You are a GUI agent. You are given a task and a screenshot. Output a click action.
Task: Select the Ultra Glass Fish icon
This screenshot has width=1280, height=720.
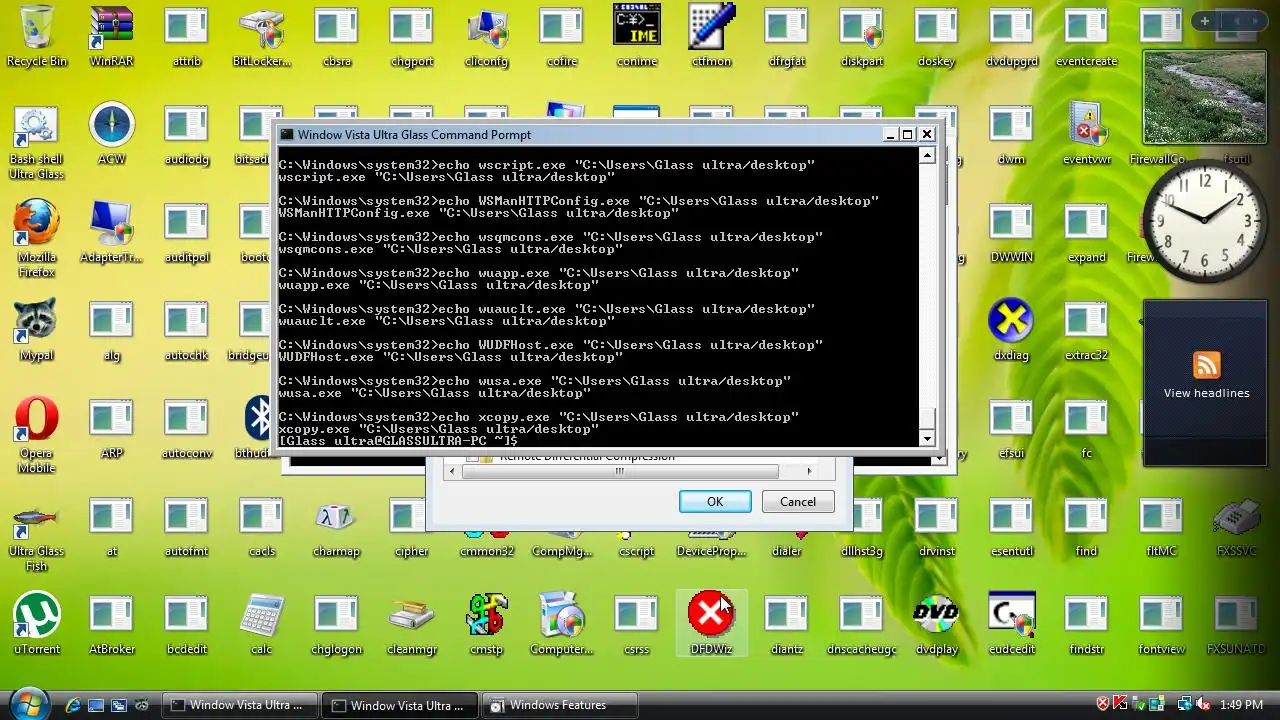click(37, 533)
